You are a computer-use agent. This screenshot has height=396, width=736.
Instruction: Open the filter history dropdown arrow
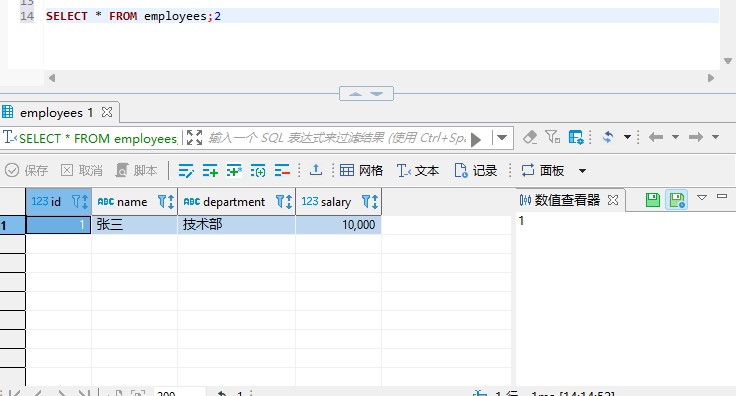[x=502, y=138]
